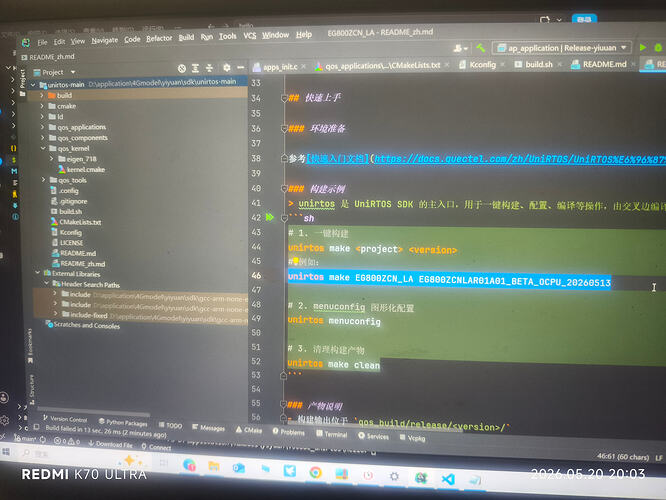Click Select Opened File target icon in Project panel
The width and height of the screenshot is (666, 500).
pyautogui.click(x=182, y=68)
